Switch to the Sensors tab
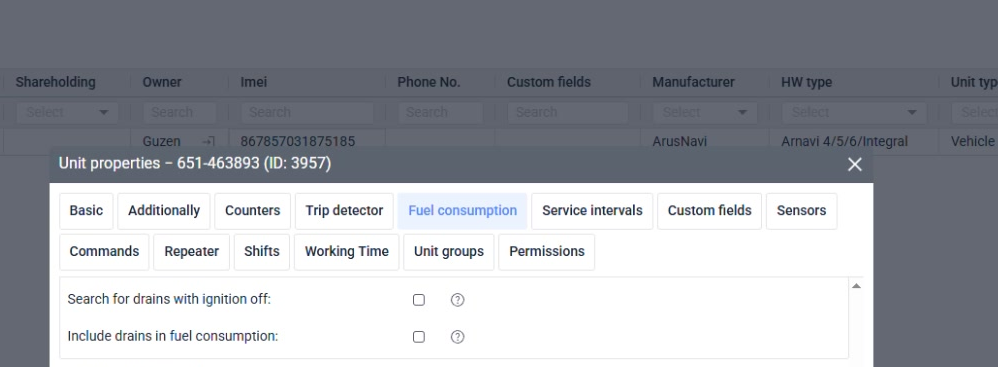The height and width of the screenshot is (367, 998). click(x=801, y=211)
